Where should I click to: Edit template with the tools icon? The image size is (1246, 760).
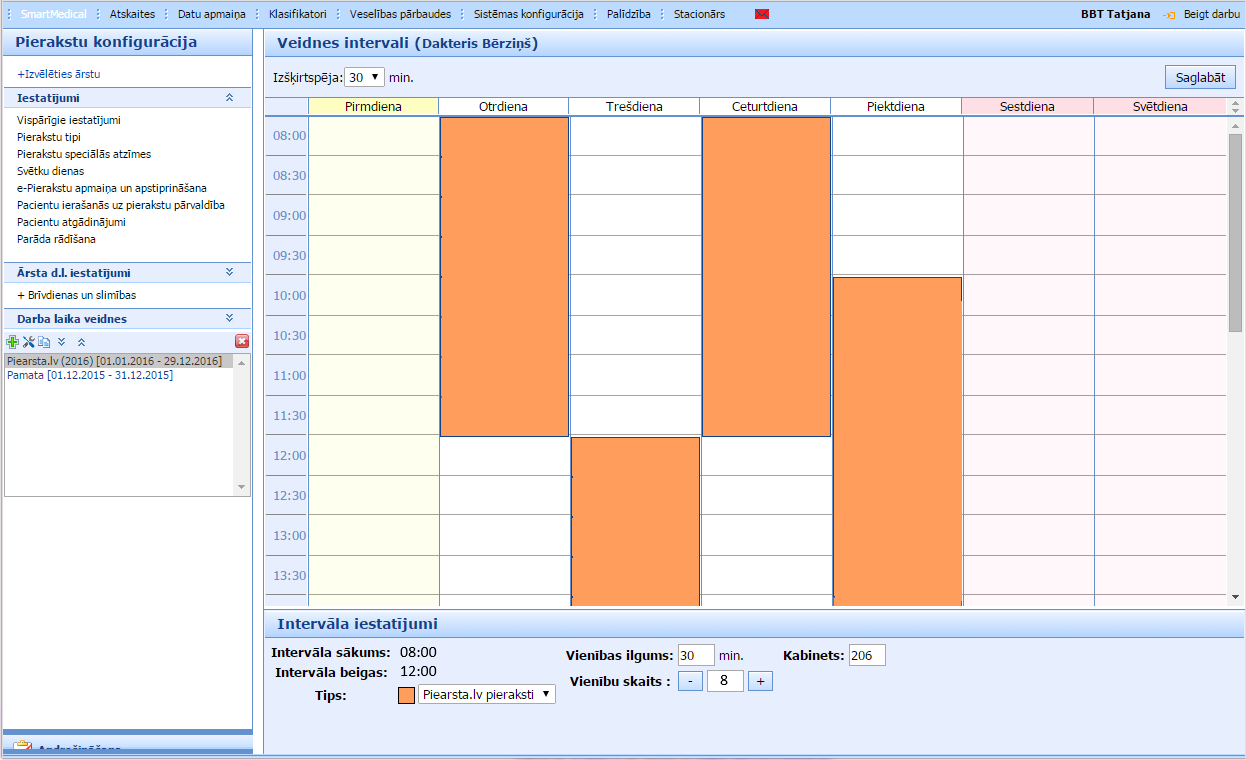click(x=28, y=342)
